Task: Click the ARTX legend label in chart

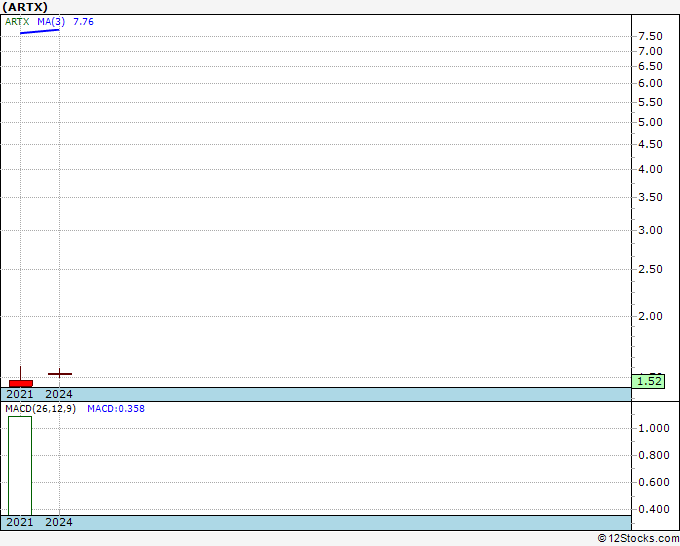Action: pyautogui.click(x=17, y=22)
